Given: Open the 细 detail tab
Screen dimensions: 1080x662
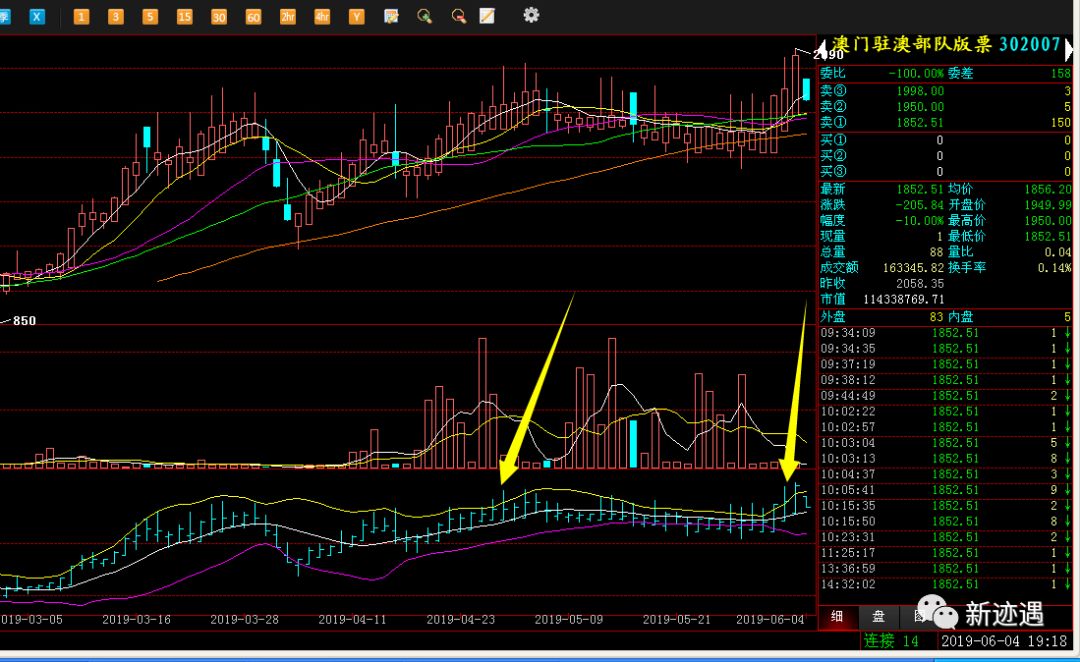Looking at the screenshot, I should pyautogui.click(x=837, y=616).
